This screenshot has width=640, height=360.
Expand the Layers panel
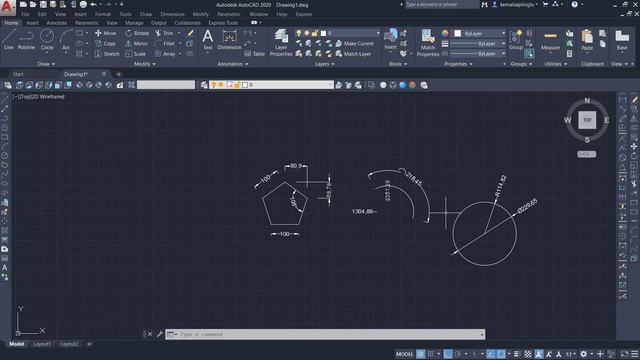(324, 64)
